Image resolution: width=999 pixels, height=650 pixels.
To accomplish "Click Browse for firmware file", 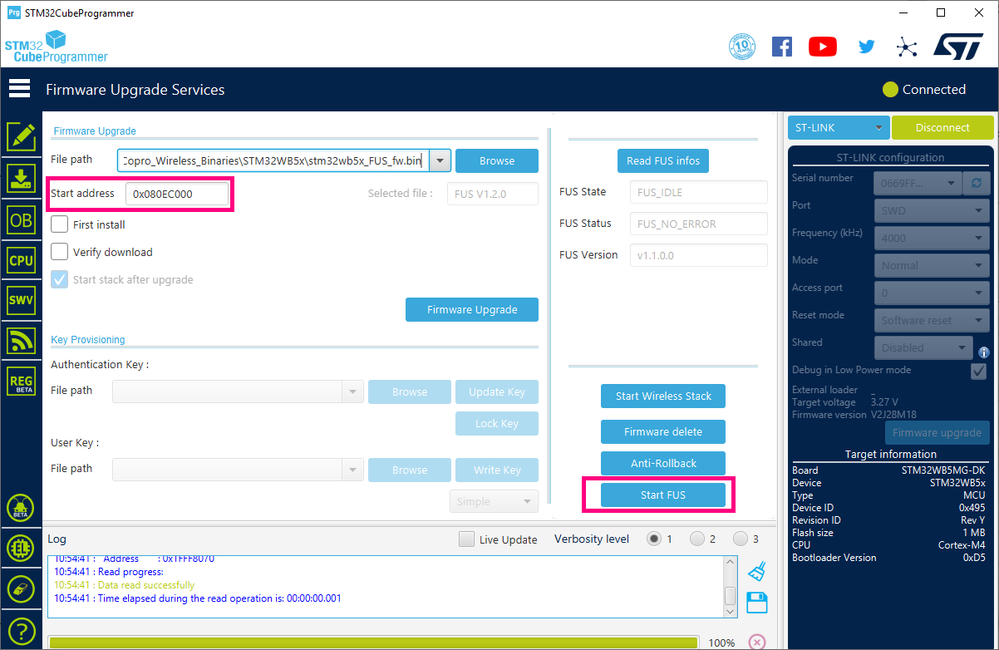I will [x=497, y=161].
